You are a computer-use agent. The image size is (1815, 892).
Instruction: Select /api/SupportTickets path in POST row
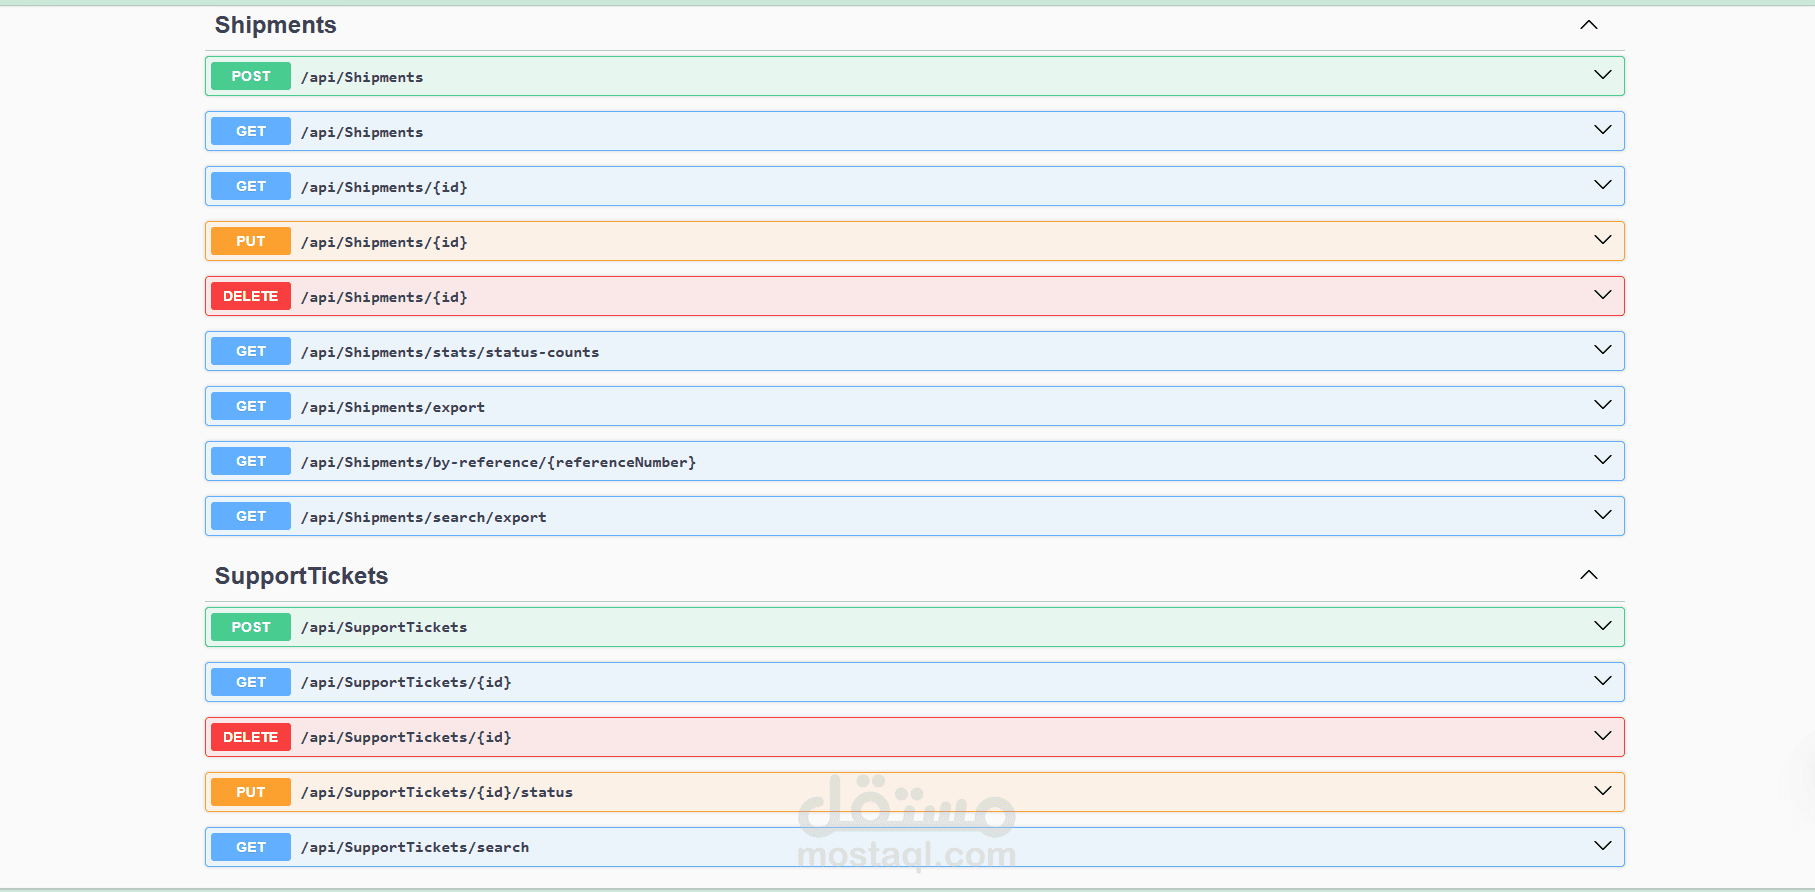(x=384, y=627)
